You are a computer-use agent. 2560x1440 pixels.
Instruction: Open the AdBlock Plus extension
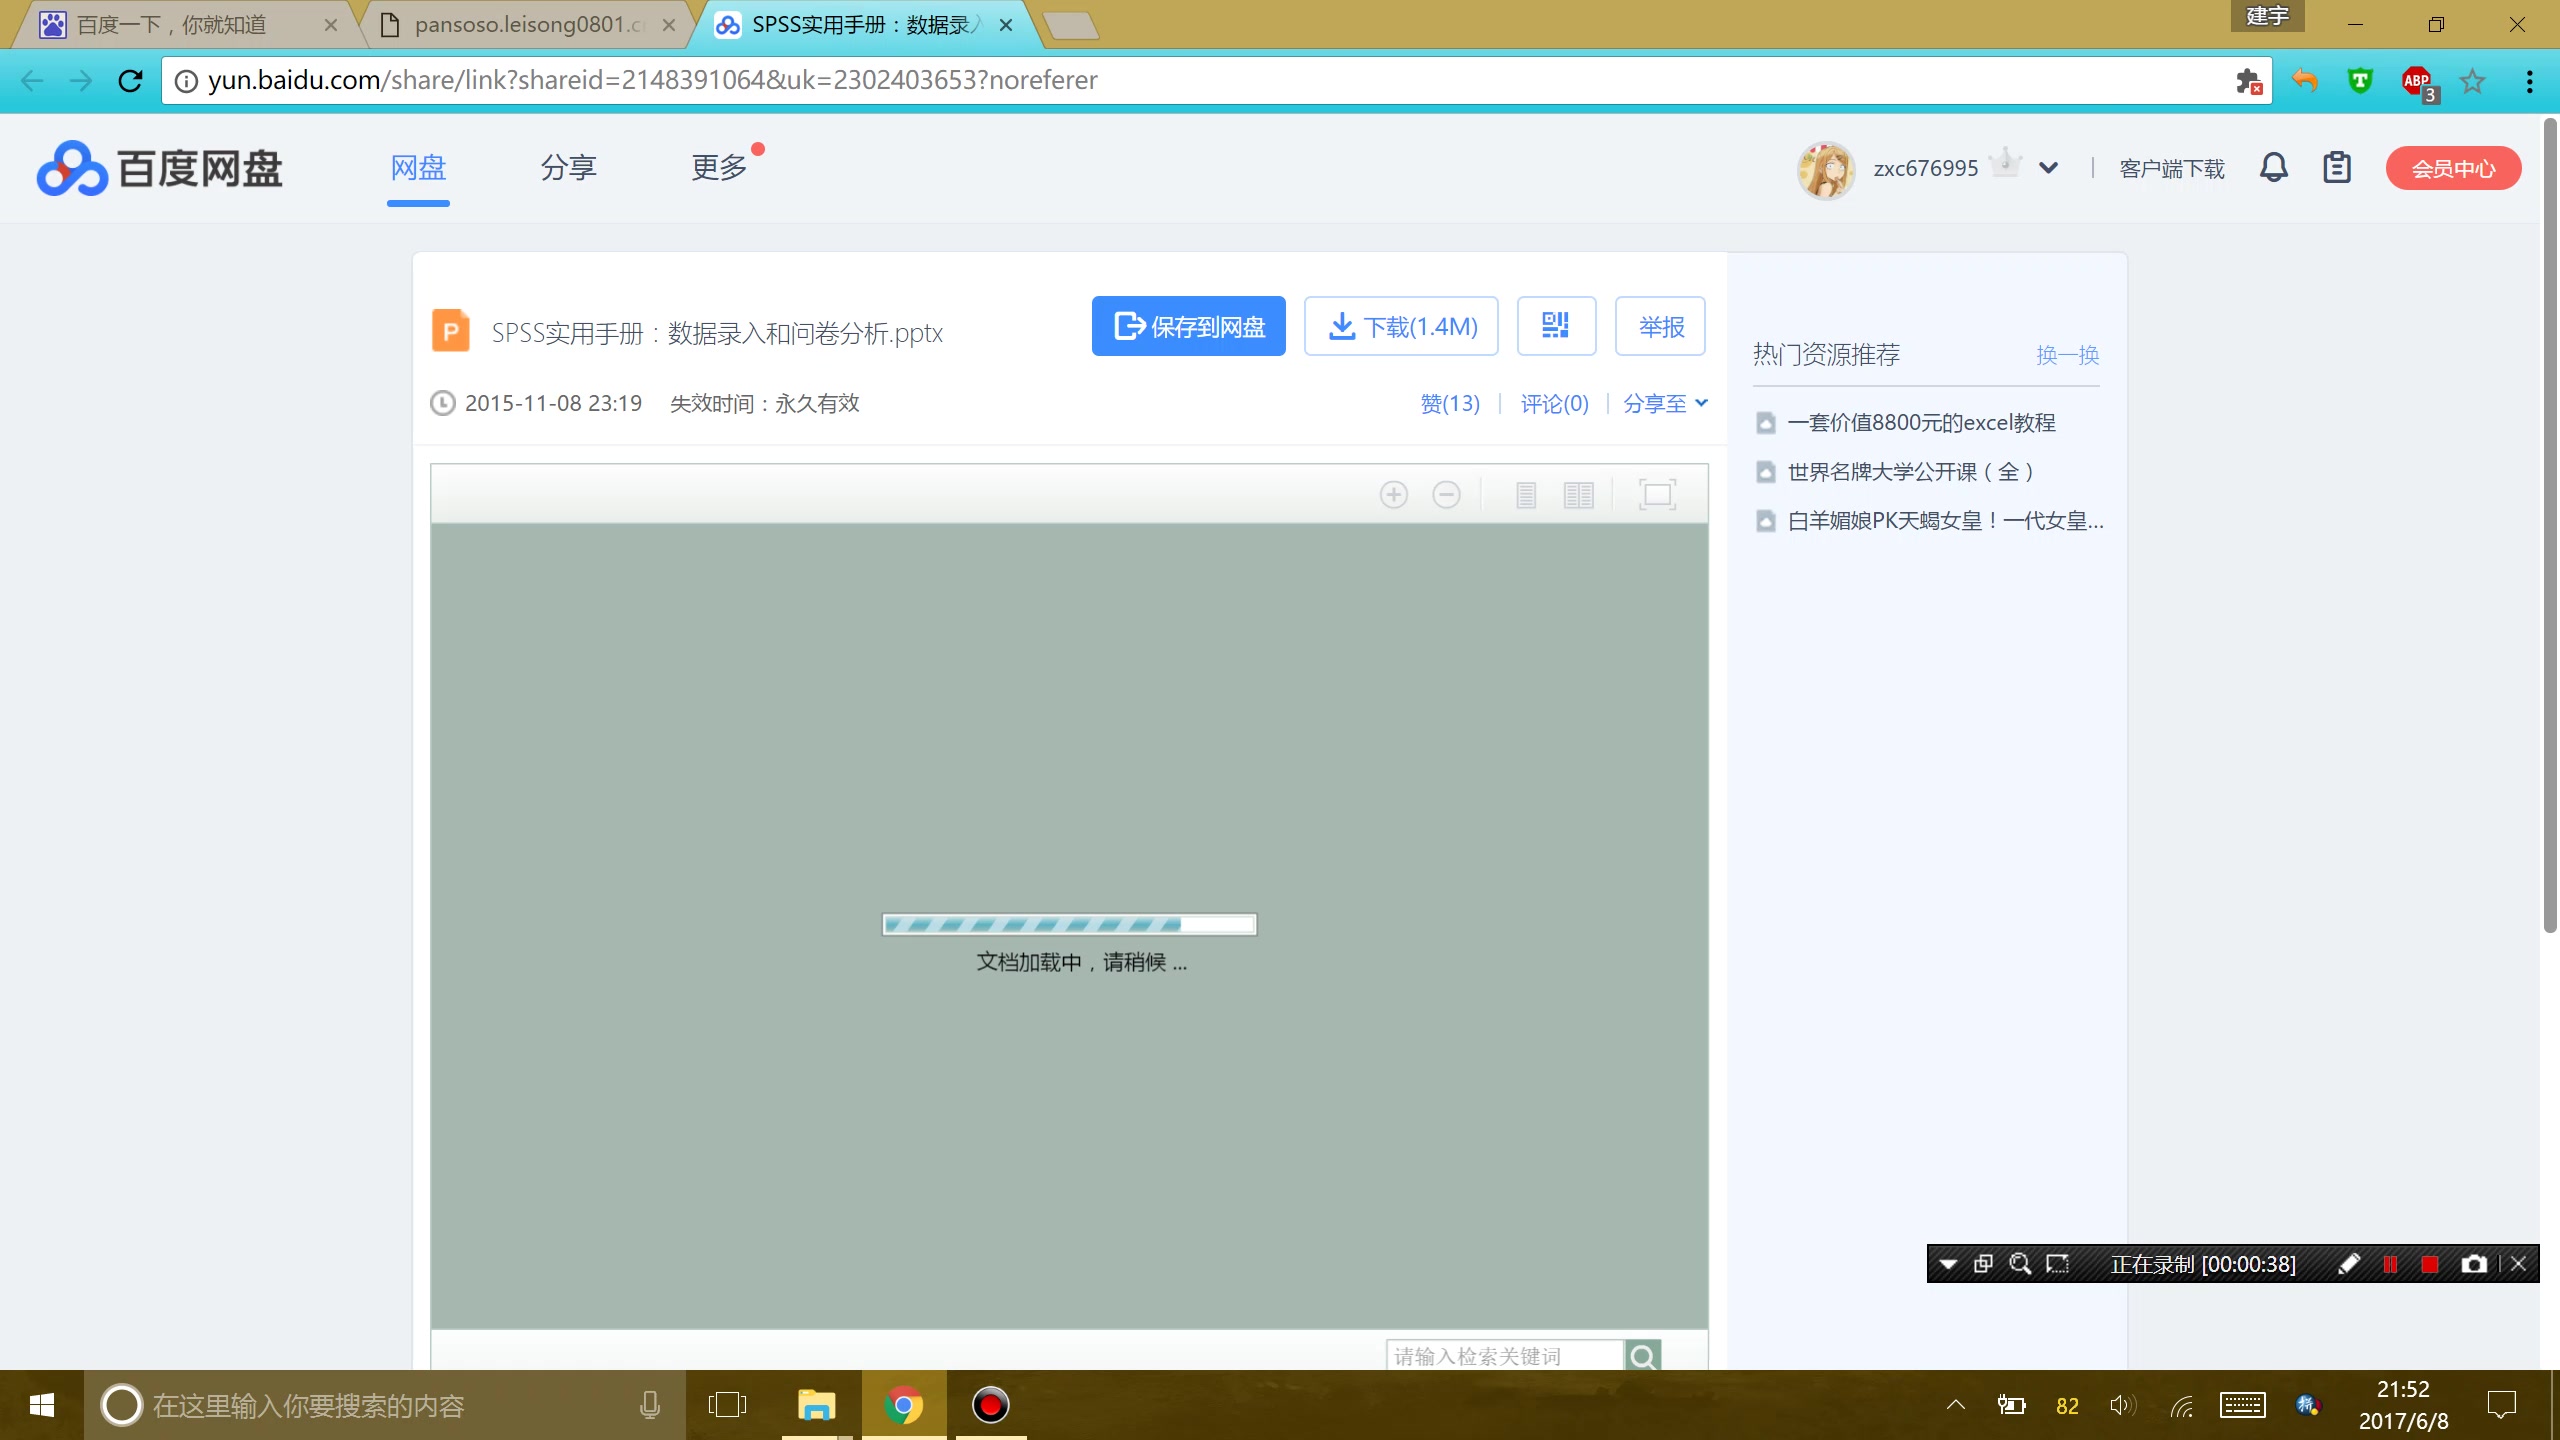tap(2418, 82)
